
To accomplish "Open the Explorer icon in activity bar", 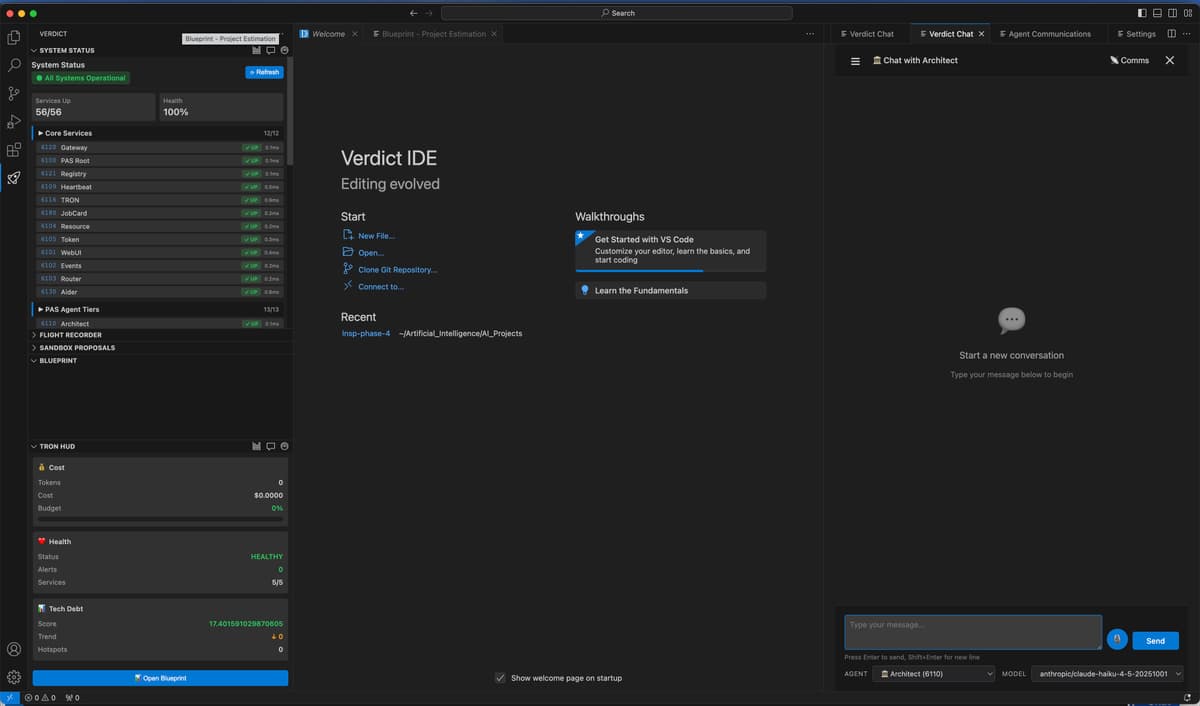I will coord(14,38).
